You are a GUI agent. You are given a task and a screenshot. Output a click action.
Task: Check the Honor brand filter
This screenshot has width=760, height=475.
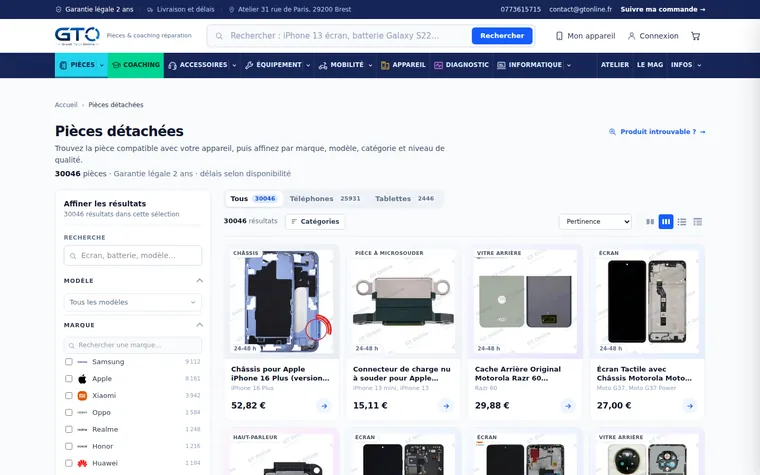(x=69, y=446)
